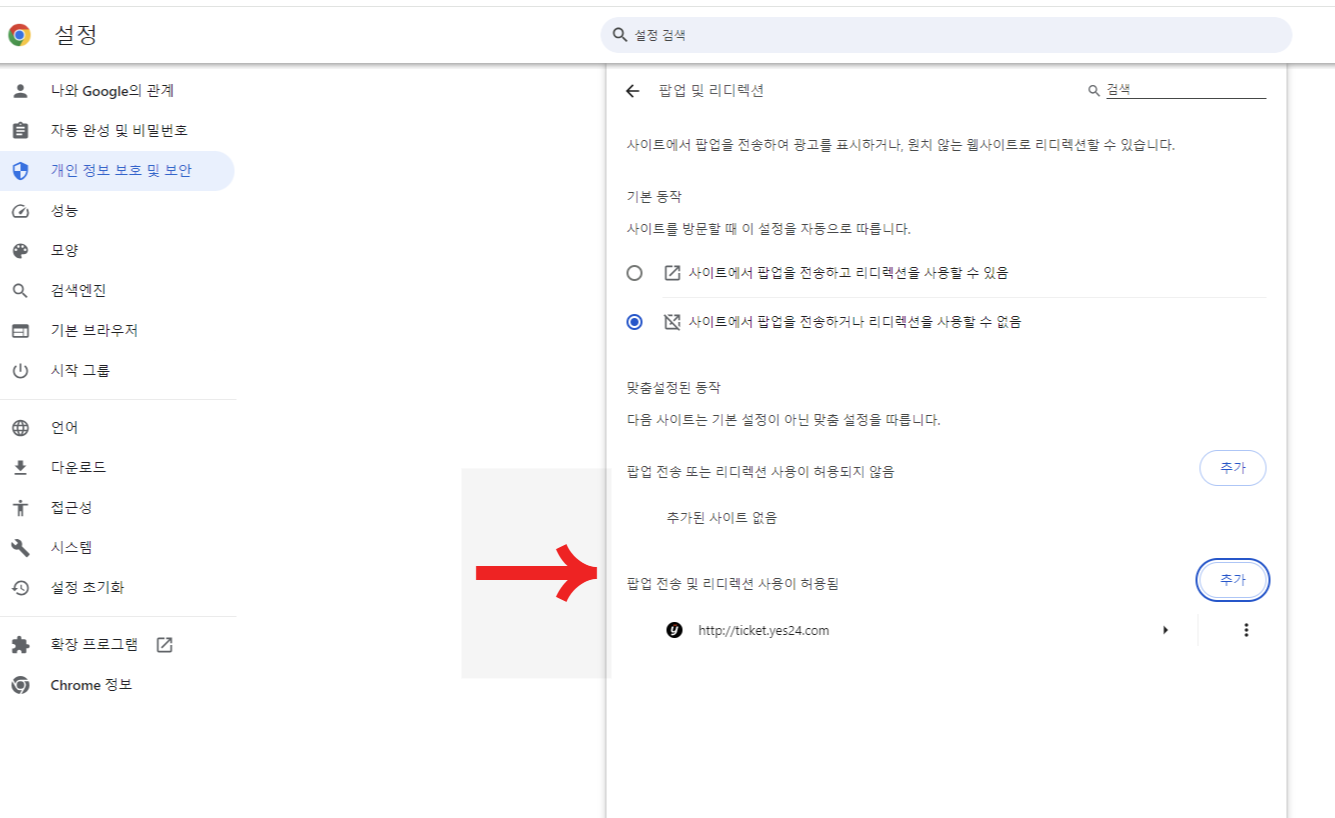The width and height of the screenshot is (1335, 818).
Task: Expand details for ticket.yes24.com entry
Action: pyautogui.click(x=1165, y=630)
